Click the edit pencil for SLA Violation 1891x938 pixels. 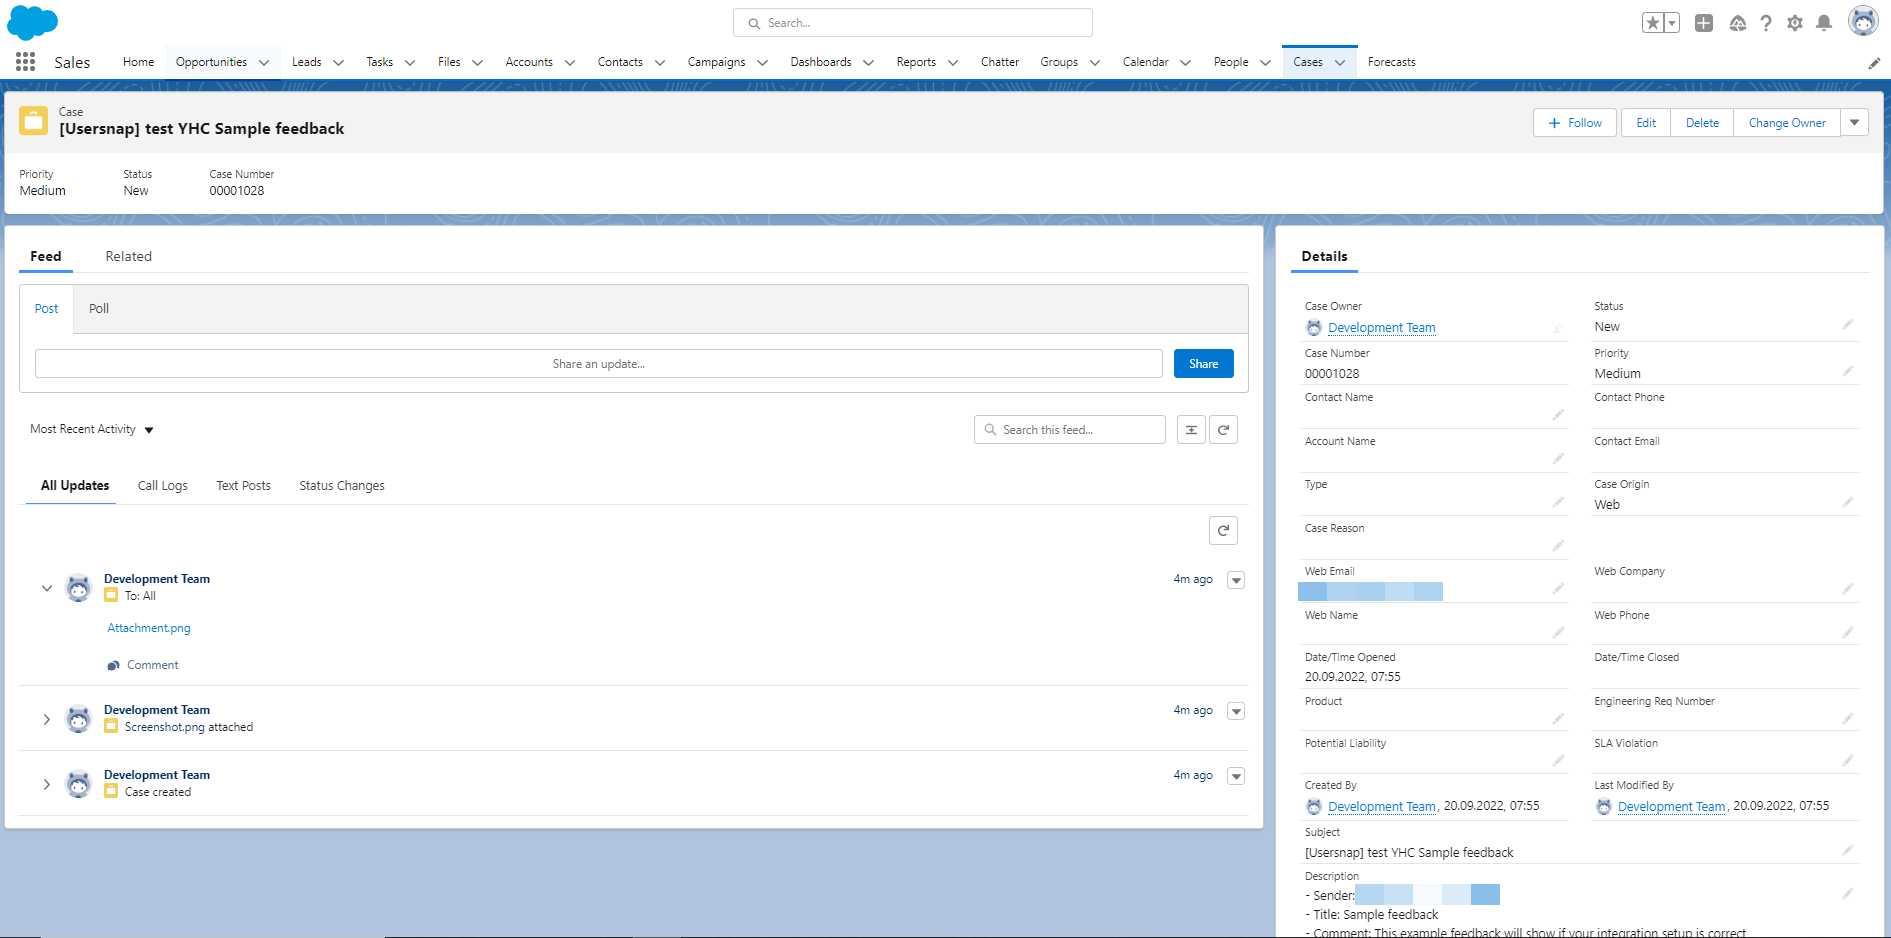pyautogui.click(x=1848, y=761)
